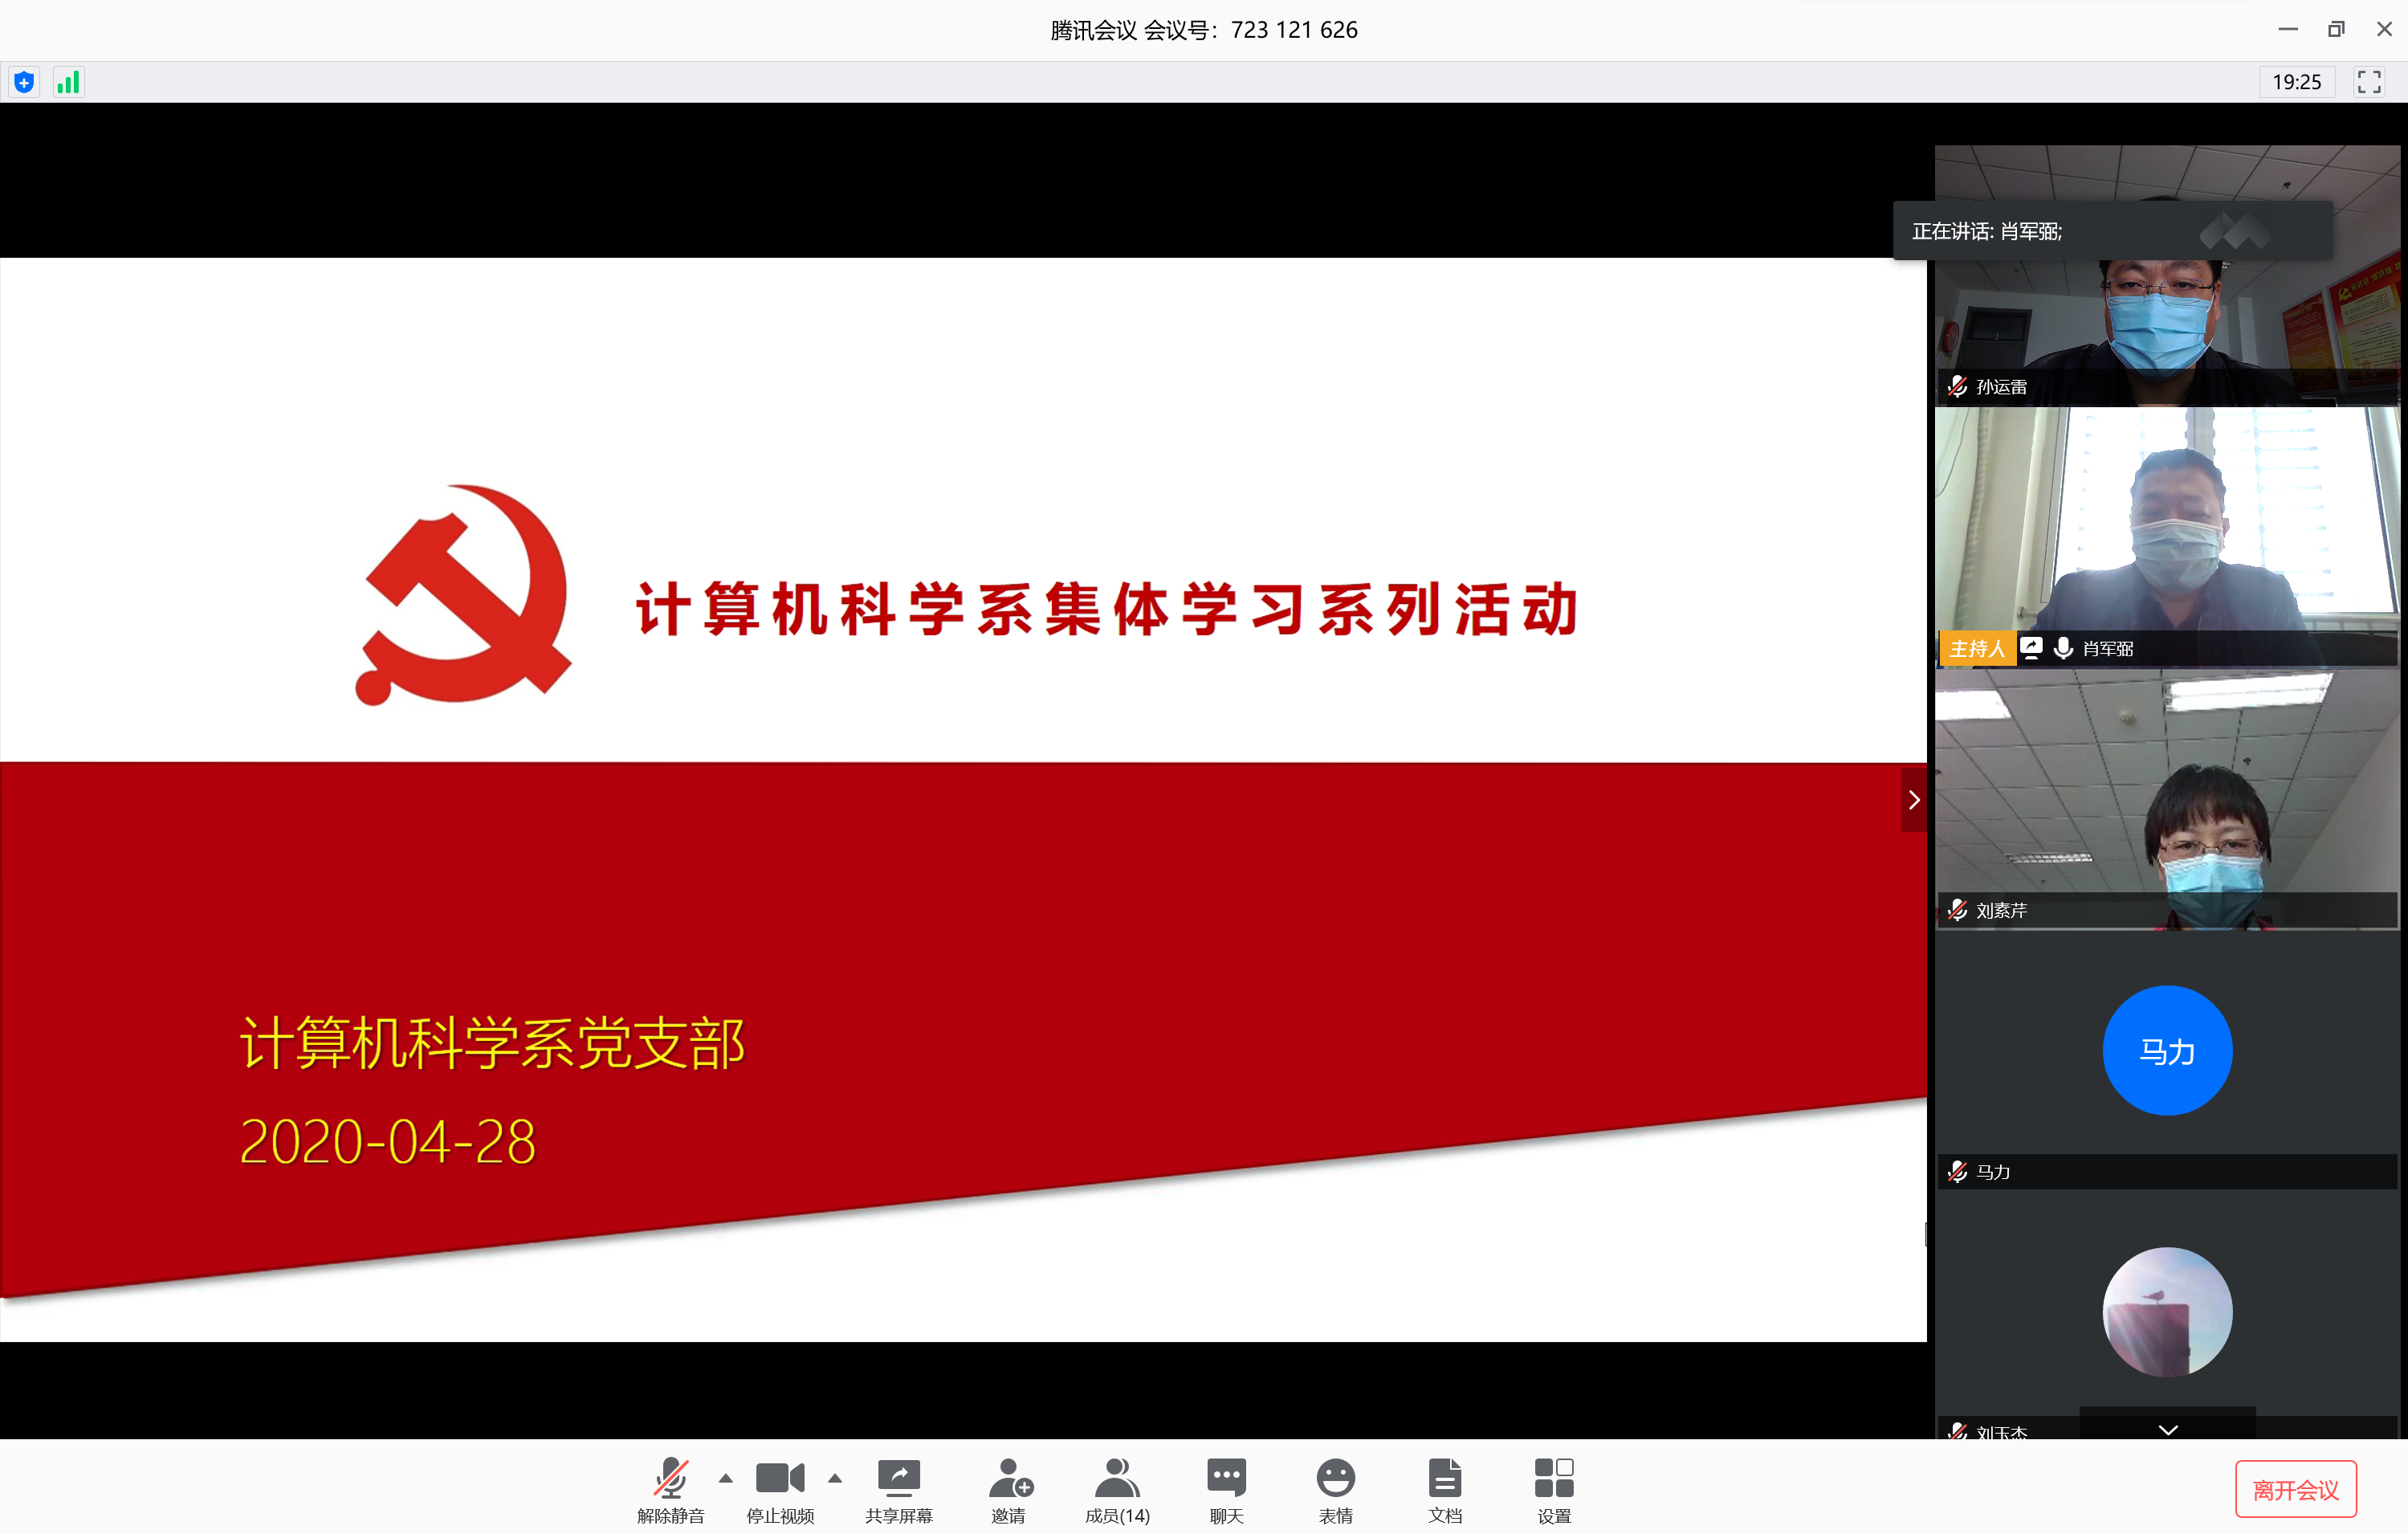Click the meeting number 723 121 626 title
This screenshot has width=2408, height=1534.
[x=1203, y=30]
